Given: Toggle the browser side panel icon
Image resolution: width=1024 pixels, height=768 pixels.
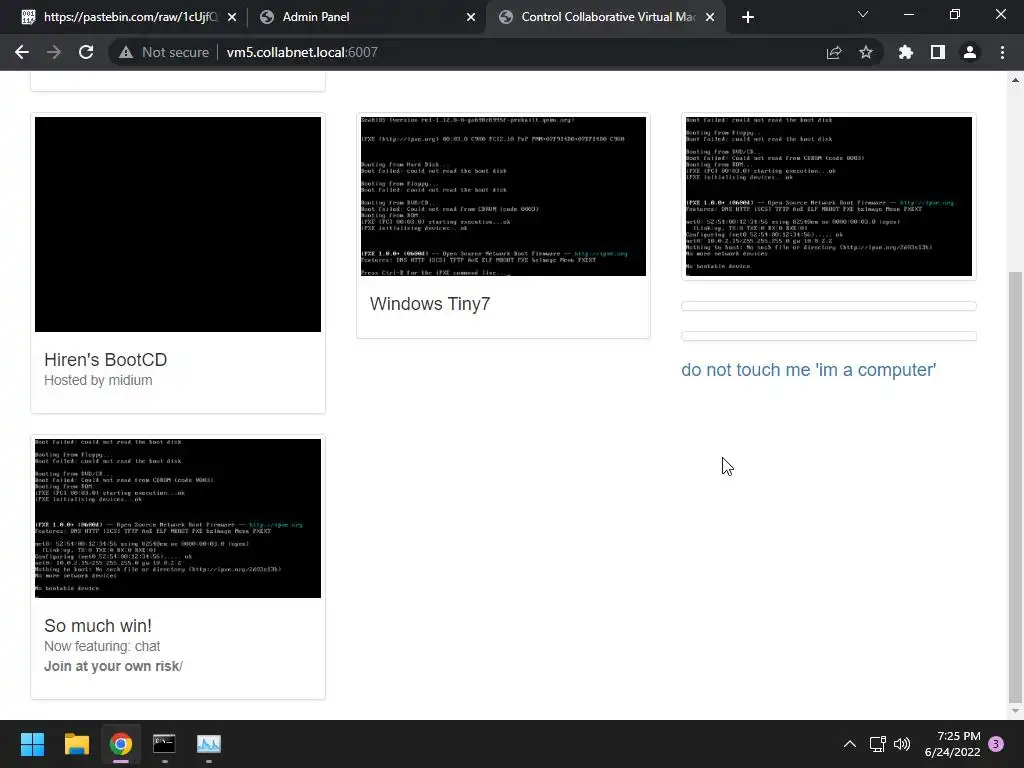Looking at the screenshot, I should 938,52.
